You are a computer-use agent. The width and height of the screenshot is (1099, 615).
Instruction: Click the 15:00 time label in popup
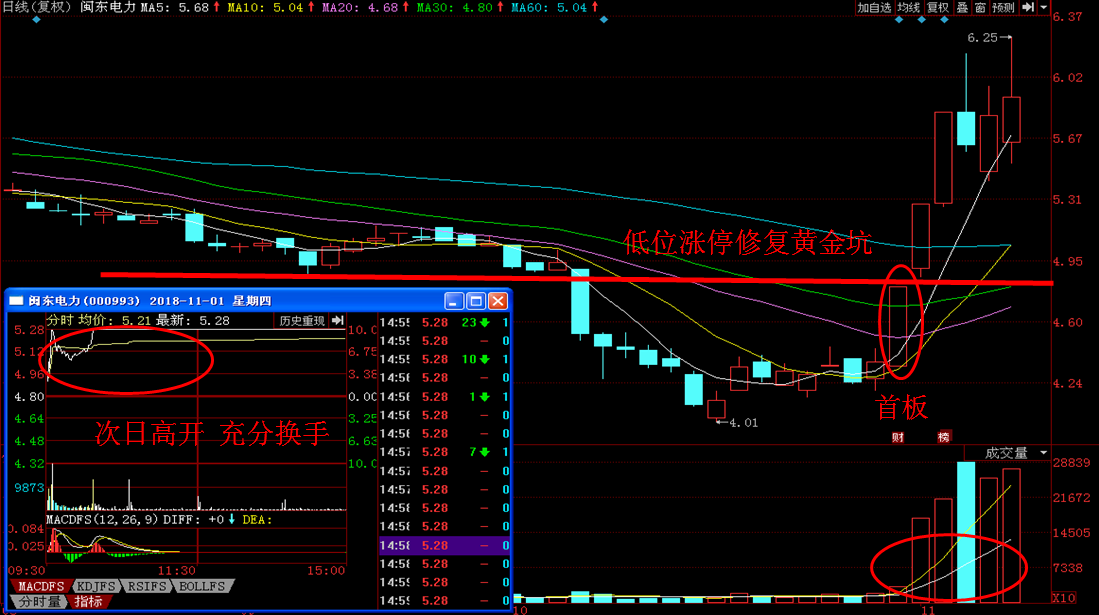[326, 571]
